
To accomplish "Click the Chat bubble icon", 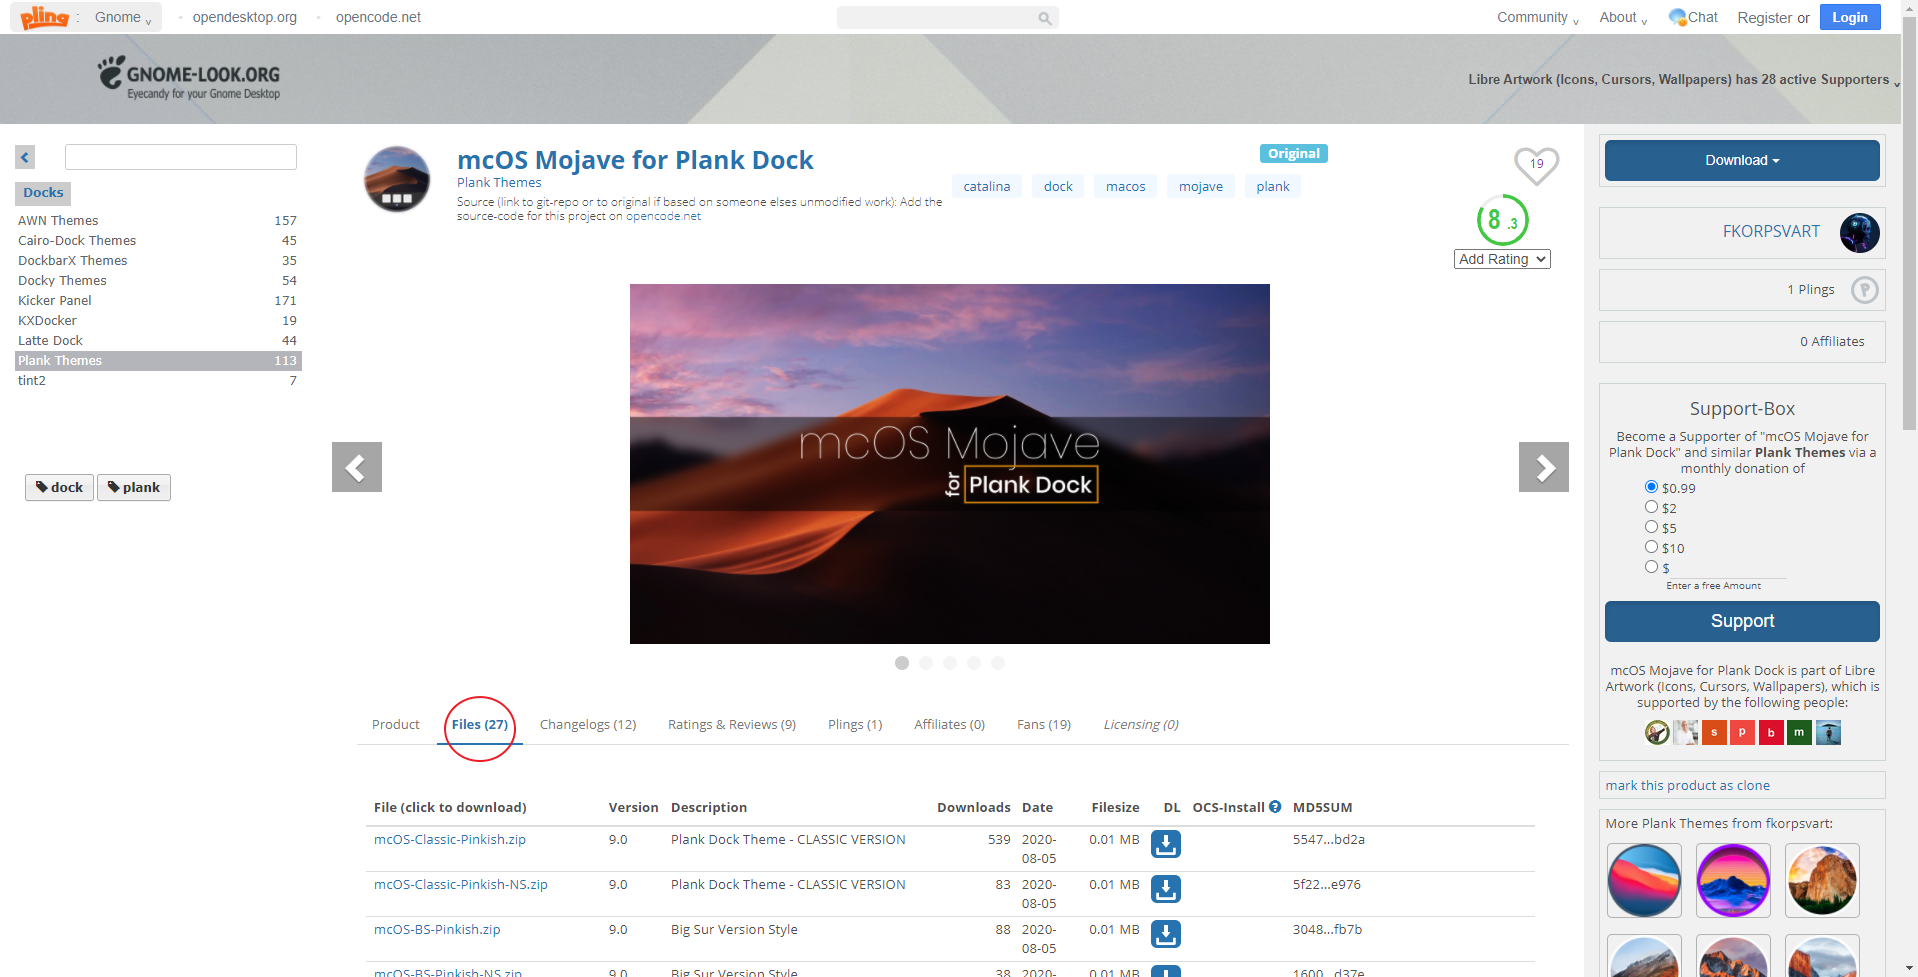I will (1677, 17).
